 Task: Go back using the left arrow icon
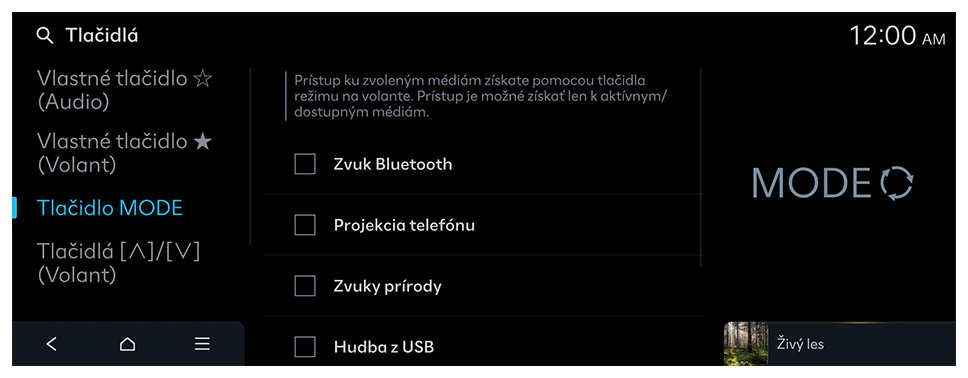(52, 344)
